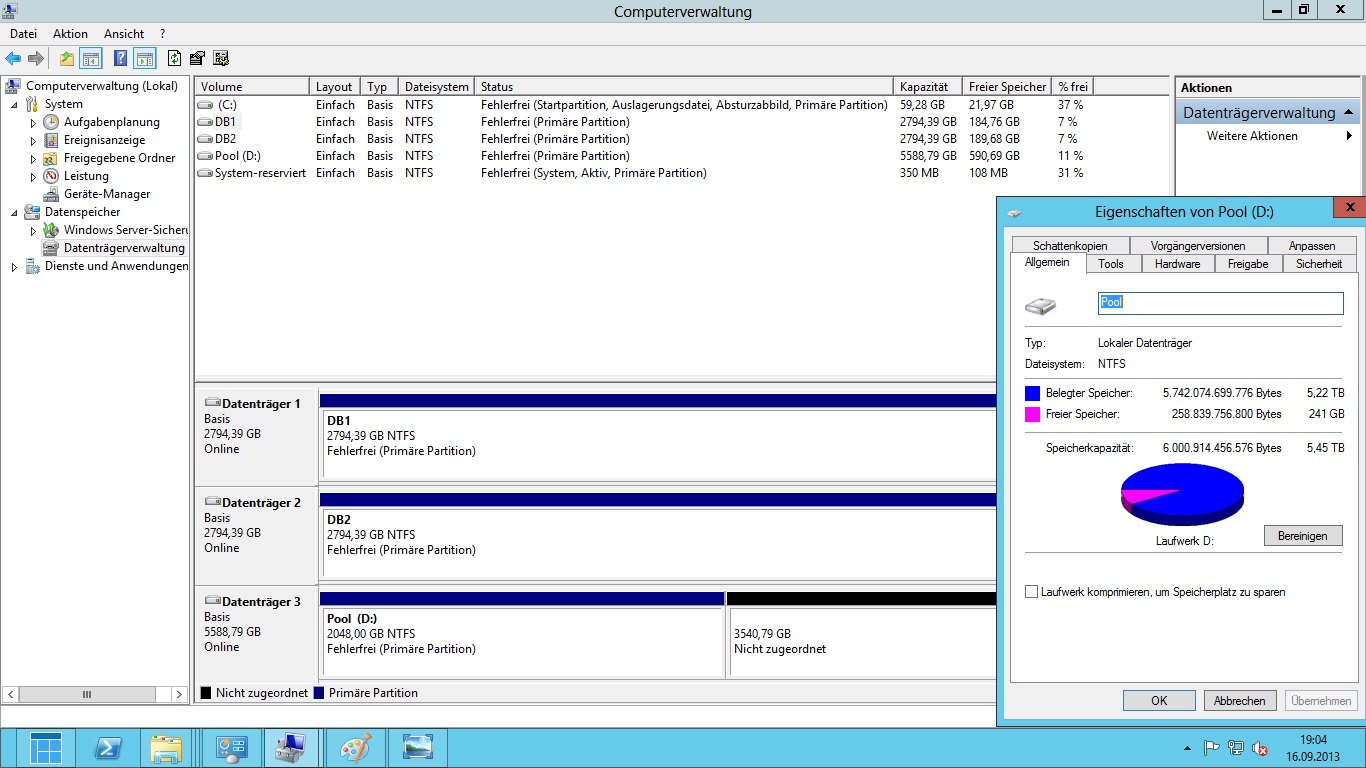Screen dimensions: 1366x768
Task: Switch to the Hardware tab
Action: pos(1177,264)
